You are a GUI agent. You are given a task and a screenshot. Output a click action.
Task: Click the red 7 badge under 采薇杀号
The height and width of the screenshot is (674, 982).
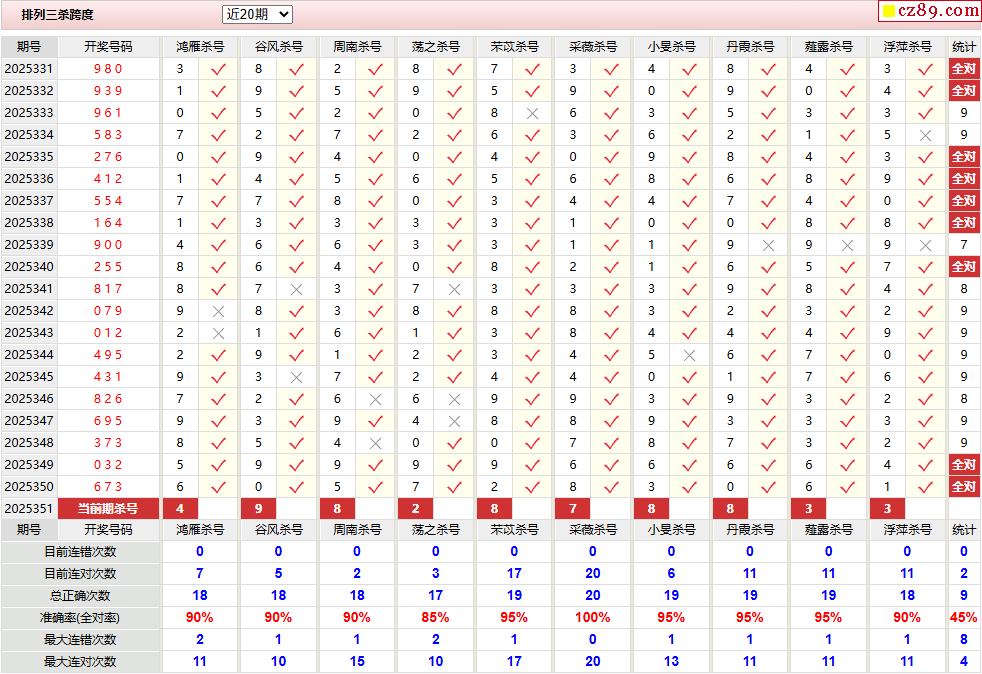(x=573, y=509)
